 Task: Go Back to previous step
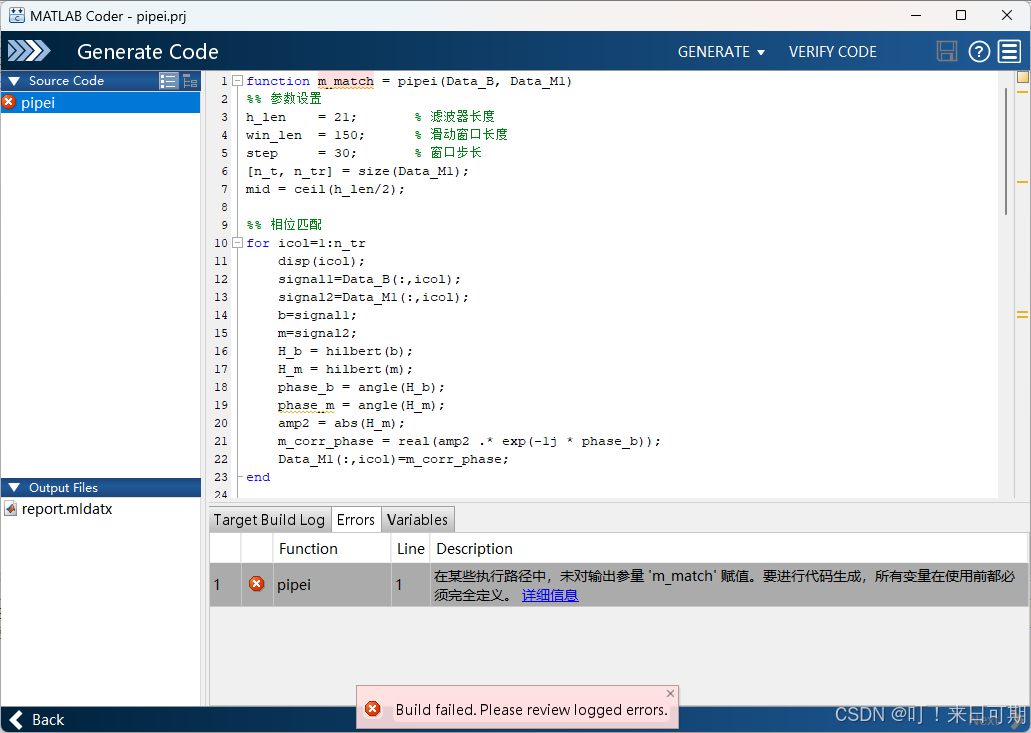38,720
